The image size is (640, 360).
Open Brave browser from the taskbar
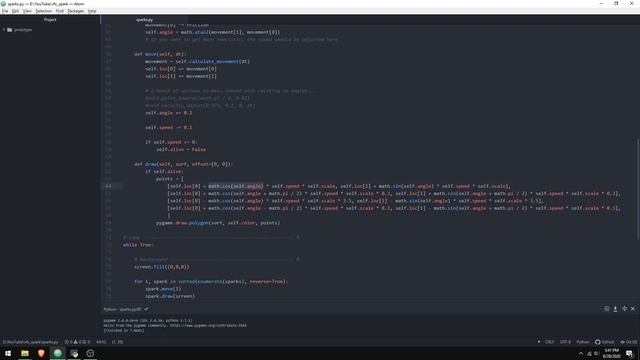41,353
